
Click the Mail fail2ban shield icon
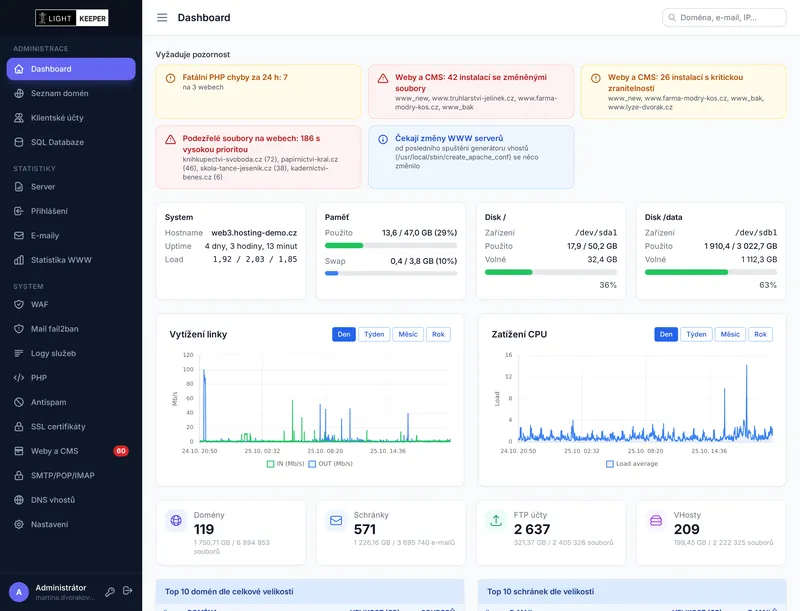[19, 329]
